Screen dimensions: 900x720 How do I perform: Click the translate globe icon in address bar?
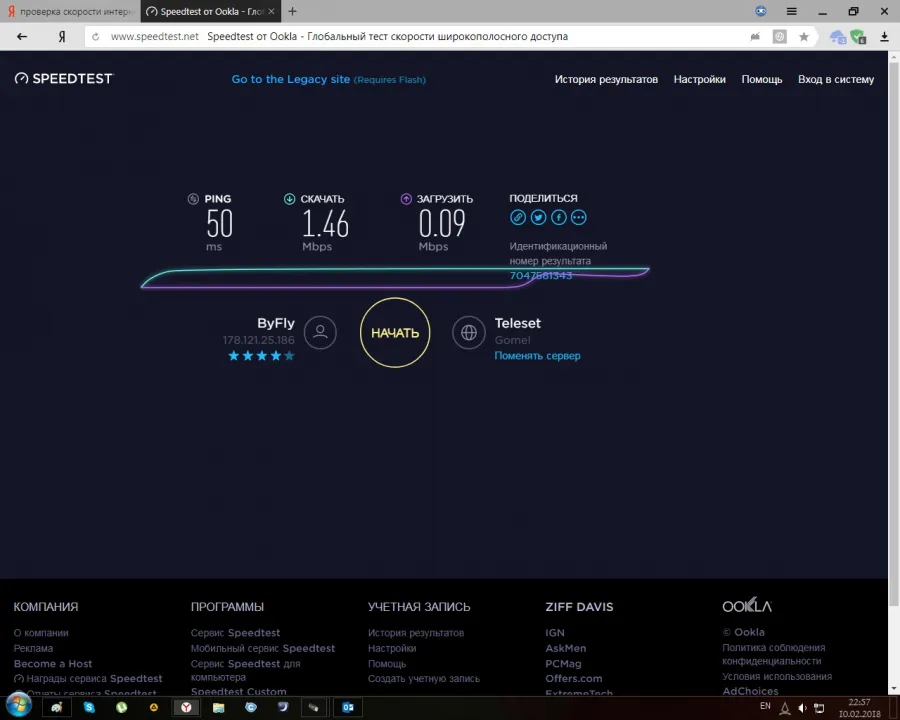coord(779,37)
